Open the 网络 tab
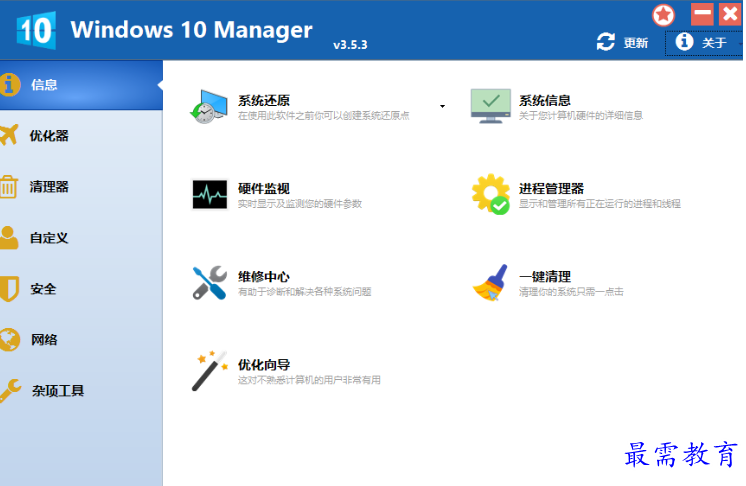This screenshot has height=486, width=746. 81,340
